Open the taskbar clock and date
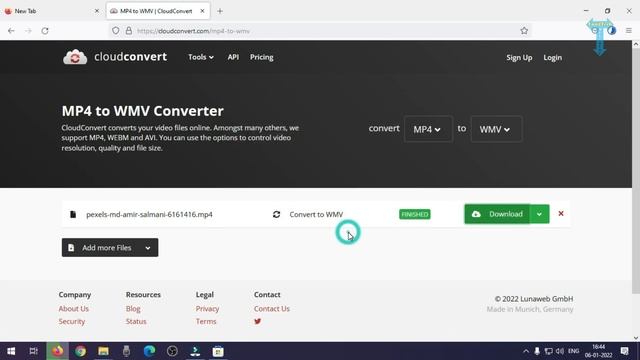 tap(598, 351)
